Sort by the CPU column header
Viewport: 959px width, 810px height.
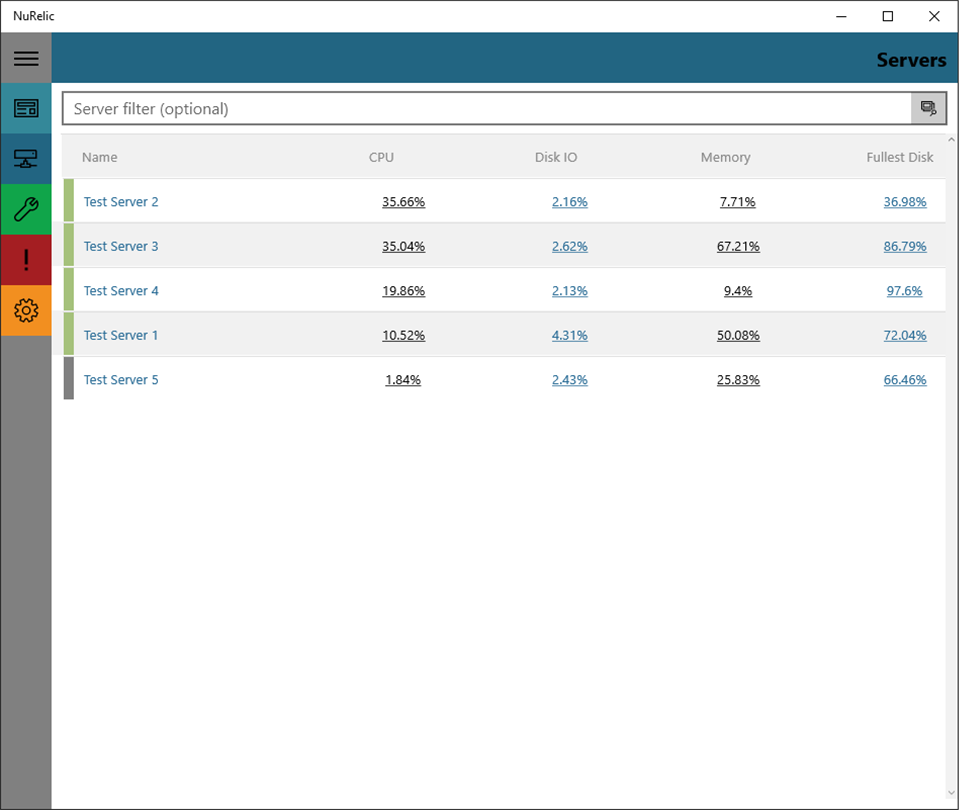[x=381, y=157]
